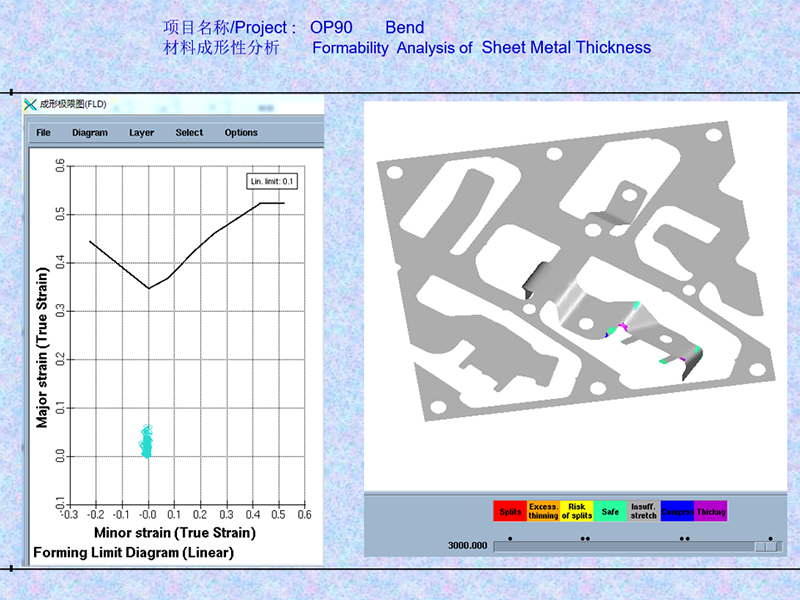Open the Layer dropdown menu
The height and width of the screenshot is (600, 800).
[141, 132]
